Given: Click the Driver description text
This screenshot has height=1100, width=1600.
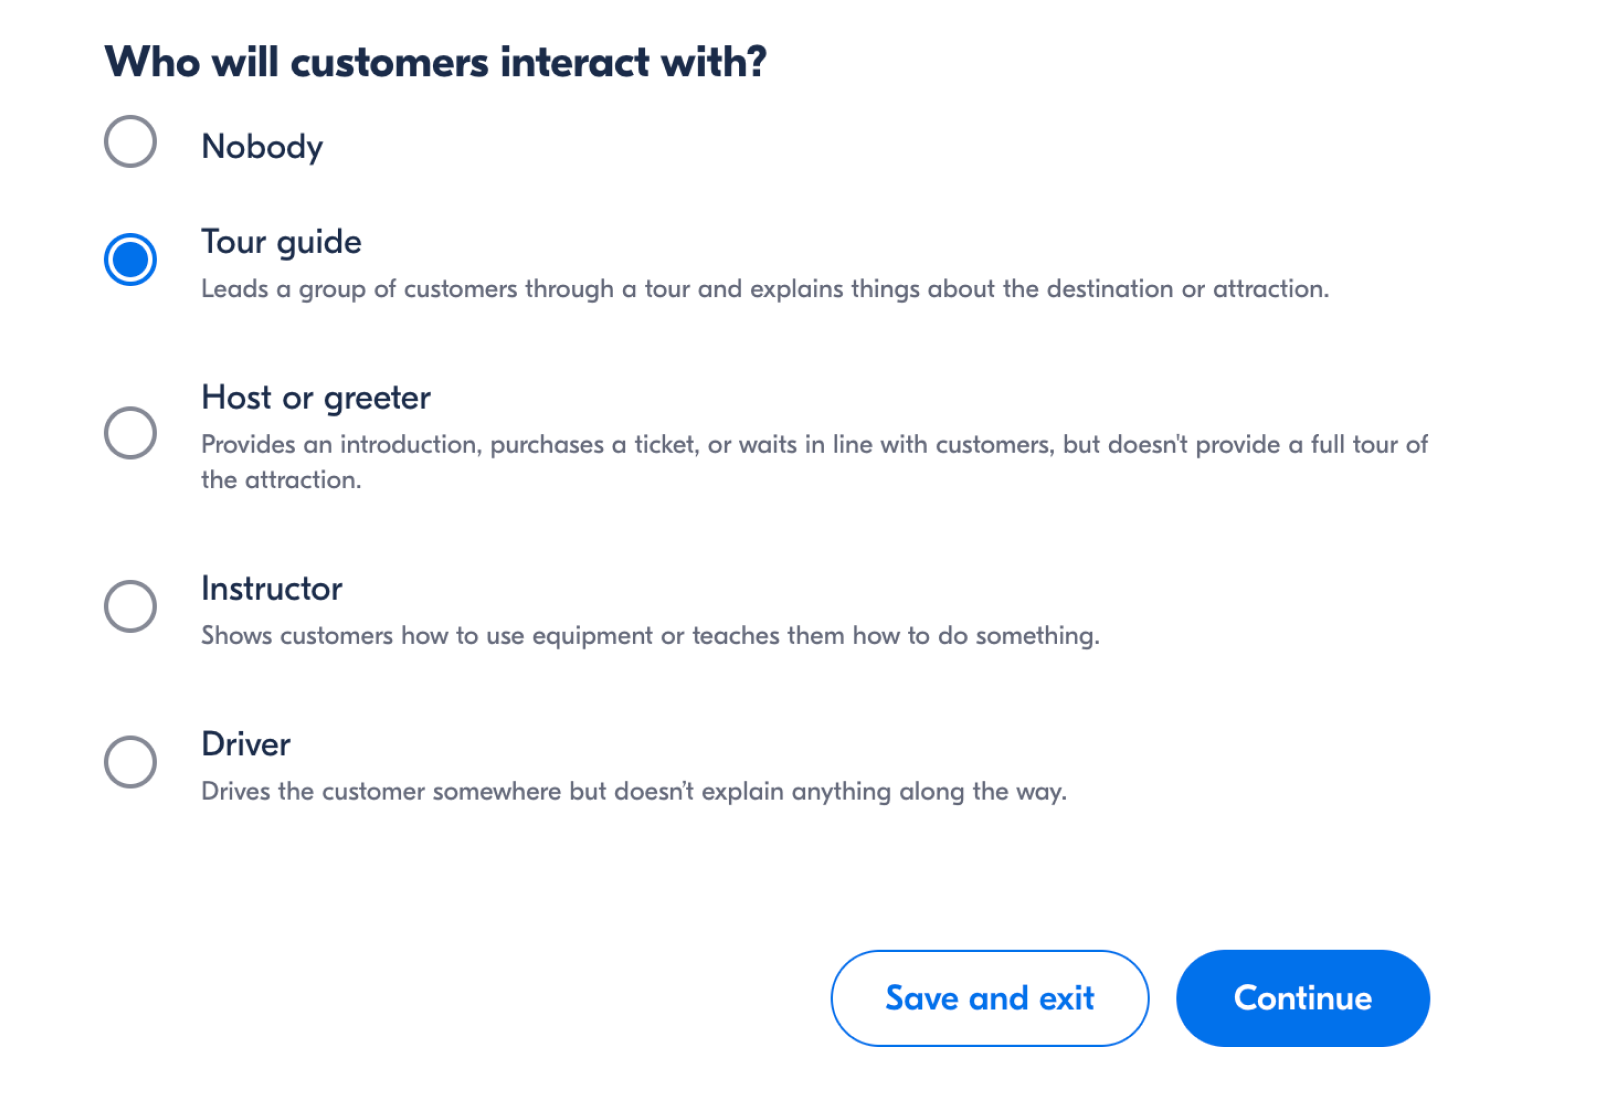Looking at the screenshot, I should 634,791.
